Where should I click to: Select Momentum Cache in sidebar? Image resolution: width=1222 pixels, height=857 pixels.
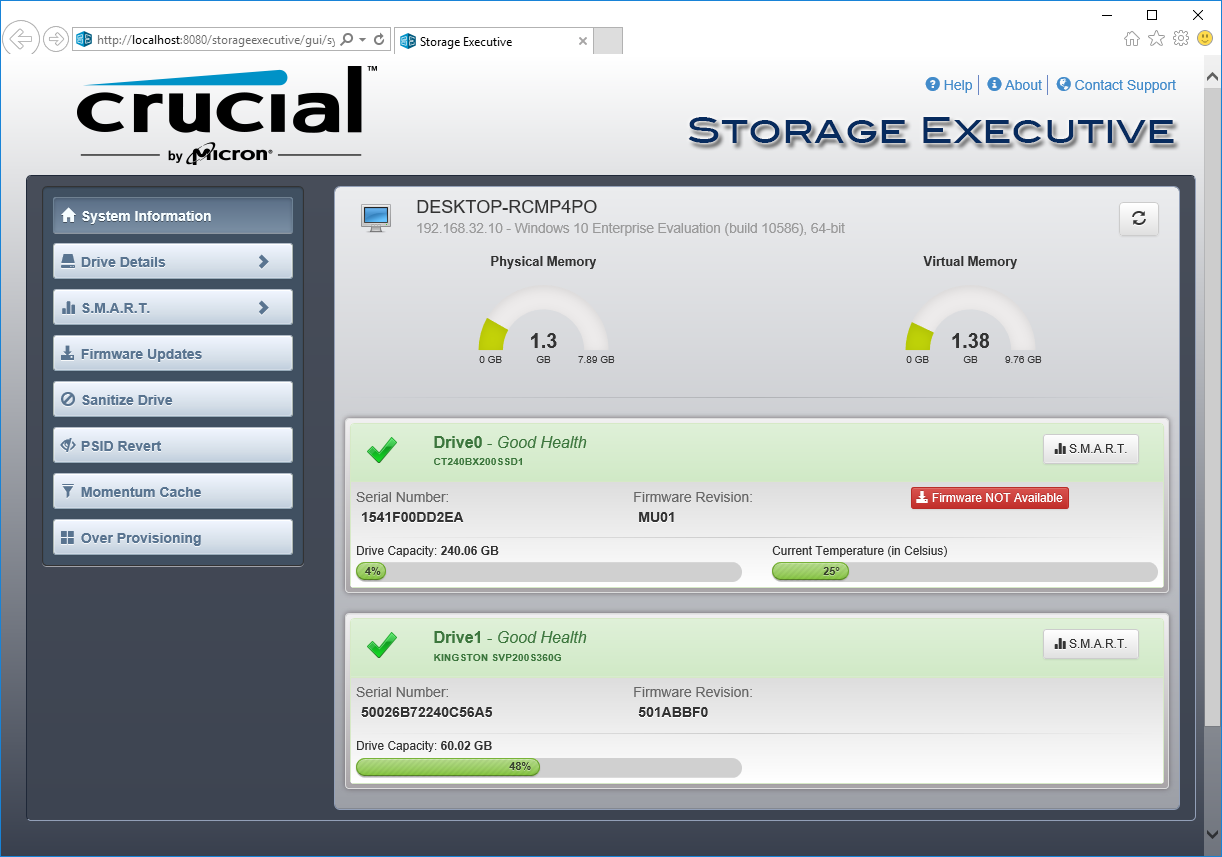coord(172,492)
